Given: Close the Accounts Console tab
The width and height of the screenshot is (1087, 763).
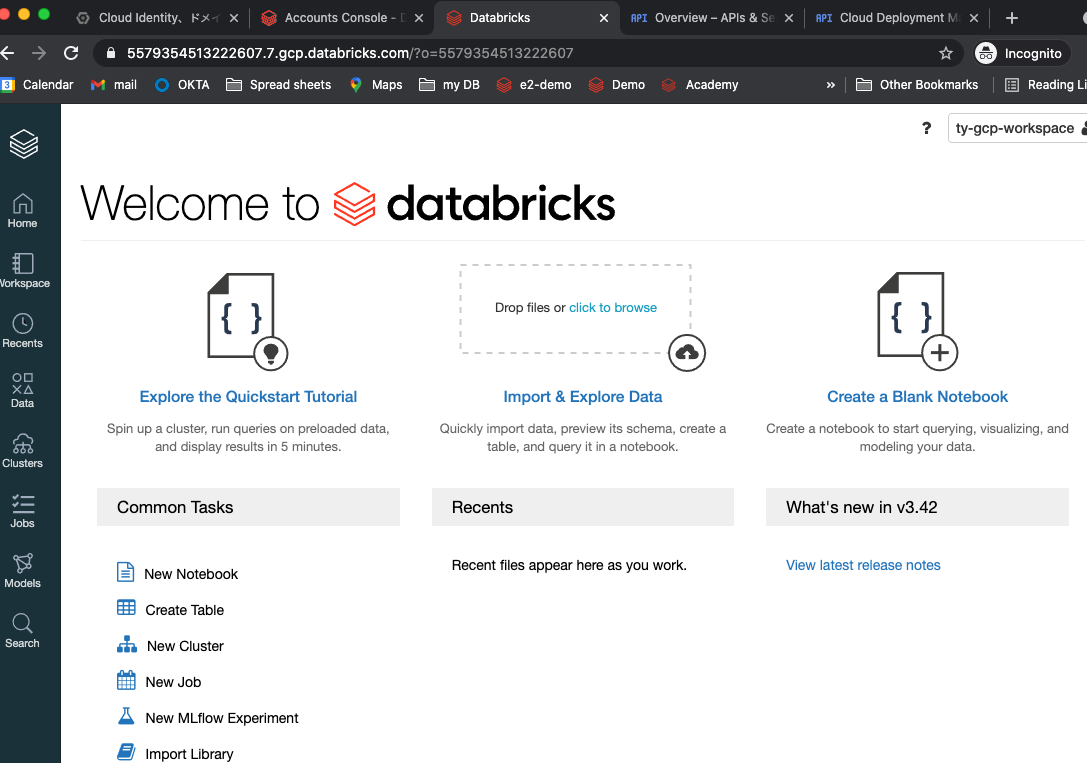Looking at the screenshot, I should pos(419,18).
